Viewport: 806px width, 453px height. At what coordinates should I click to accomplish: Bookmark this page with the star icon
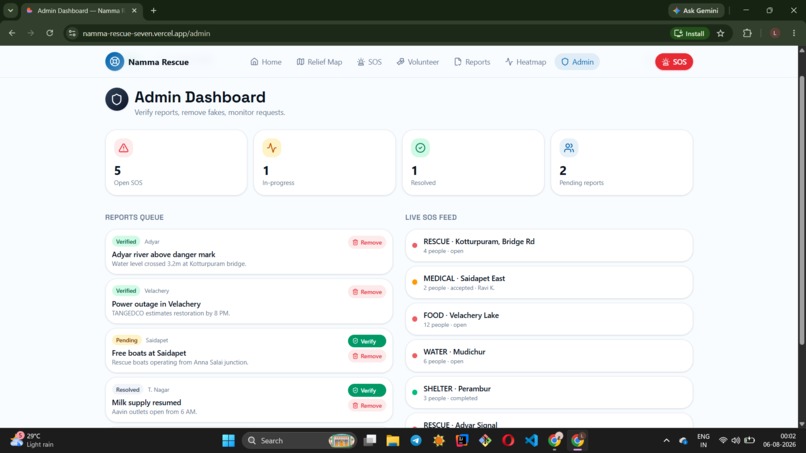(x=720, y=33)
